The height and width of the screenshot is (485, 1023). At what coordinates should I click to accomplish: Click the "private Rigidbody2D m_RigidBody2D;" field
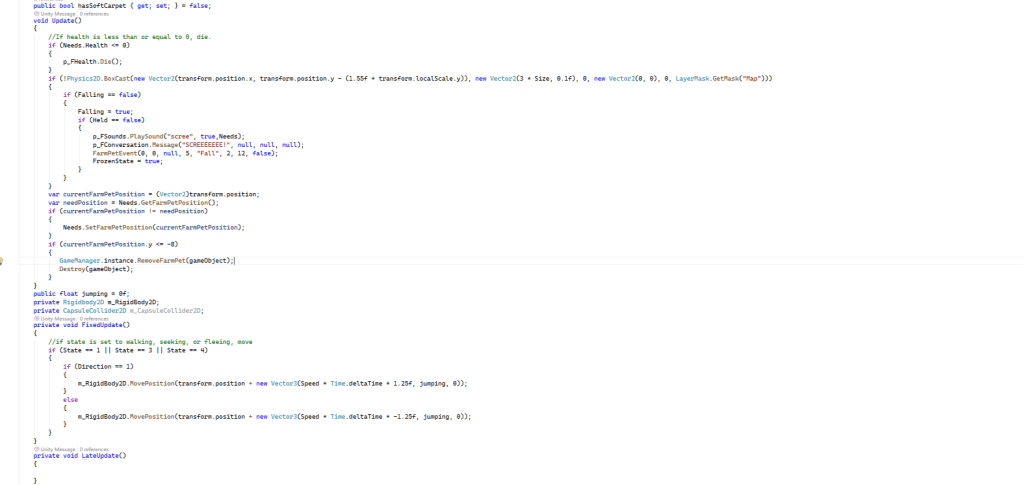(97, 302)
